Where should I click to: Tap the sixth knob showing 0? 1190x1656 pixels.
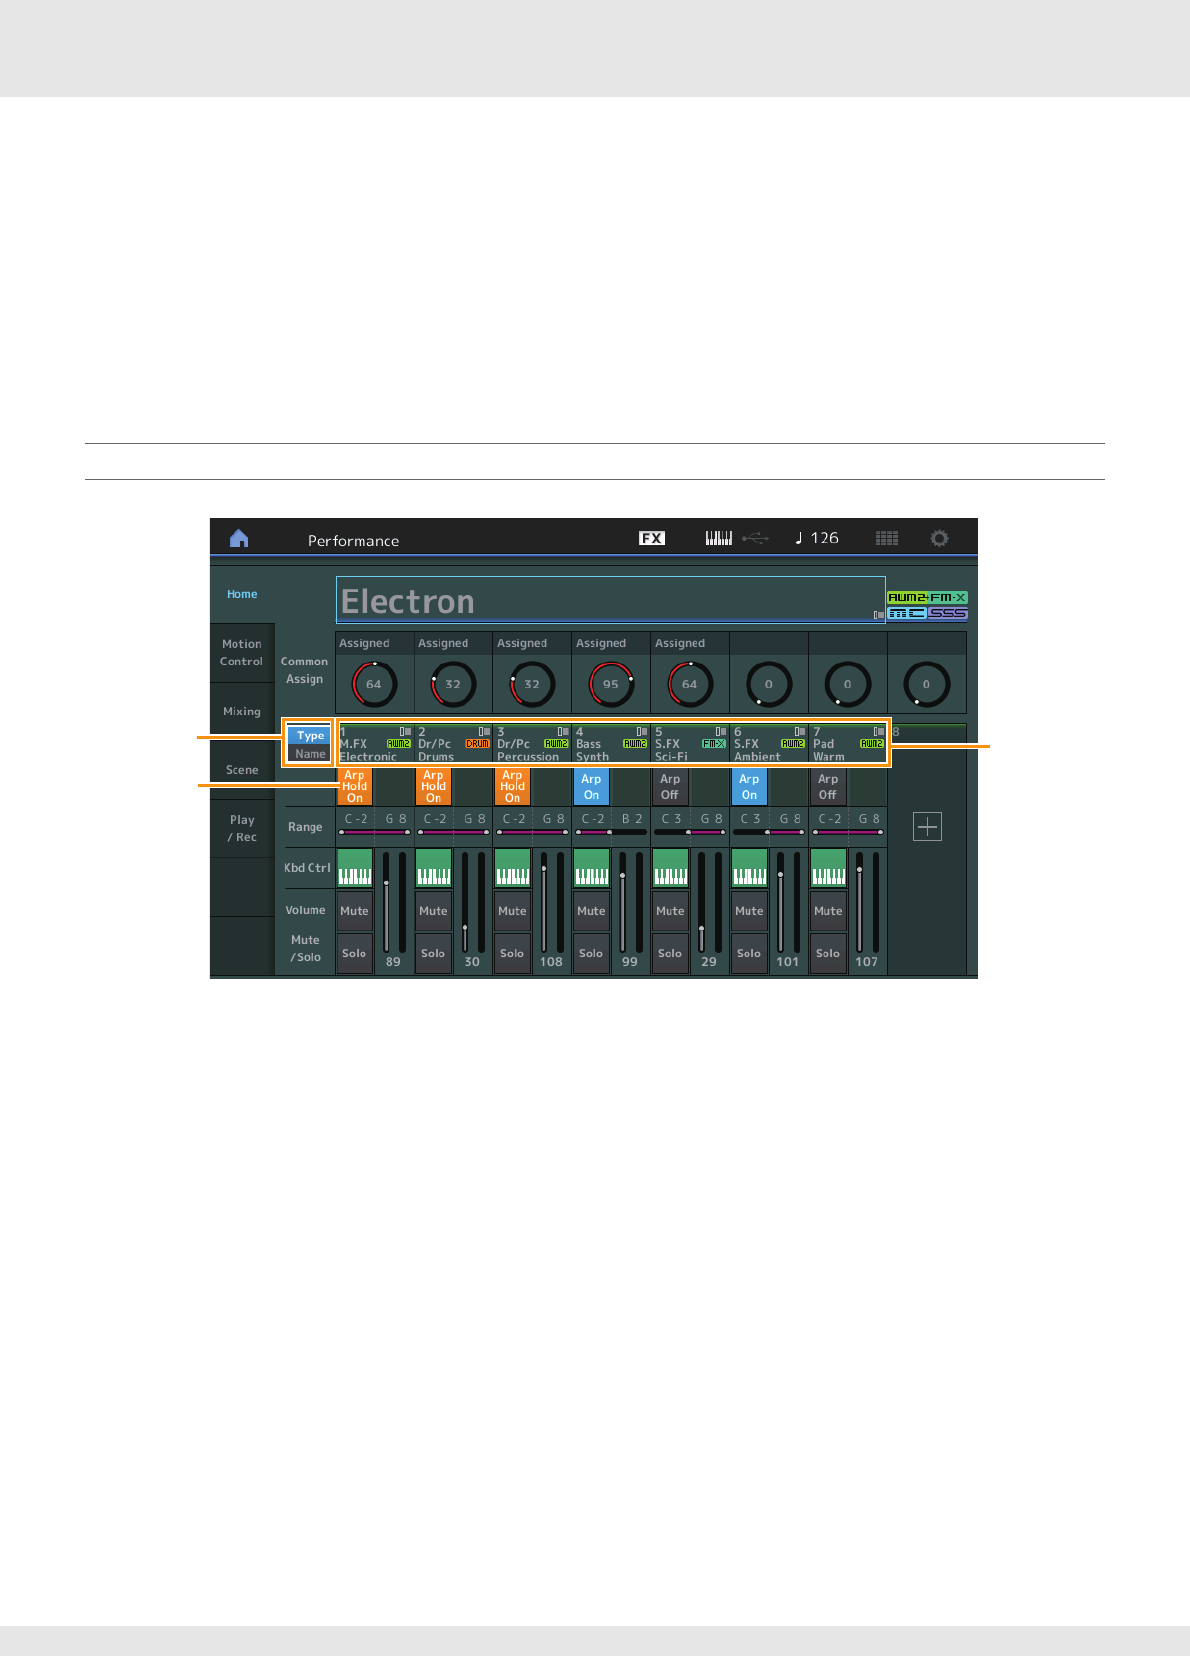coord(769,684)
